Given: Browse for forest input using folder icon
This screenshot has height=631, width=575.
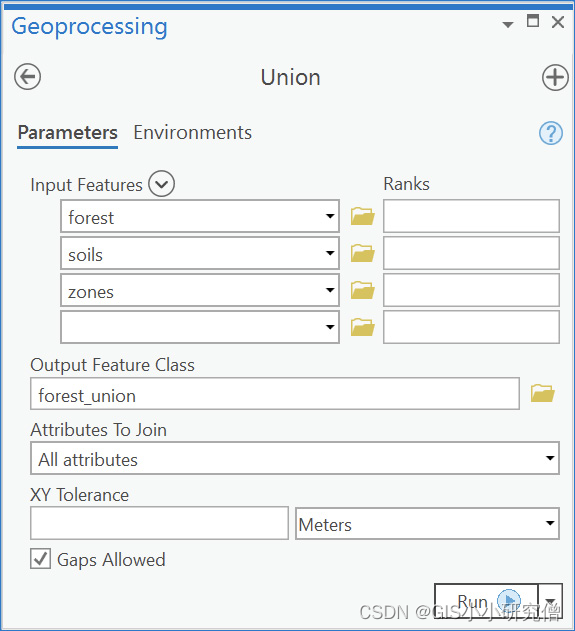Looking at the screenshot, I should 363,216.
